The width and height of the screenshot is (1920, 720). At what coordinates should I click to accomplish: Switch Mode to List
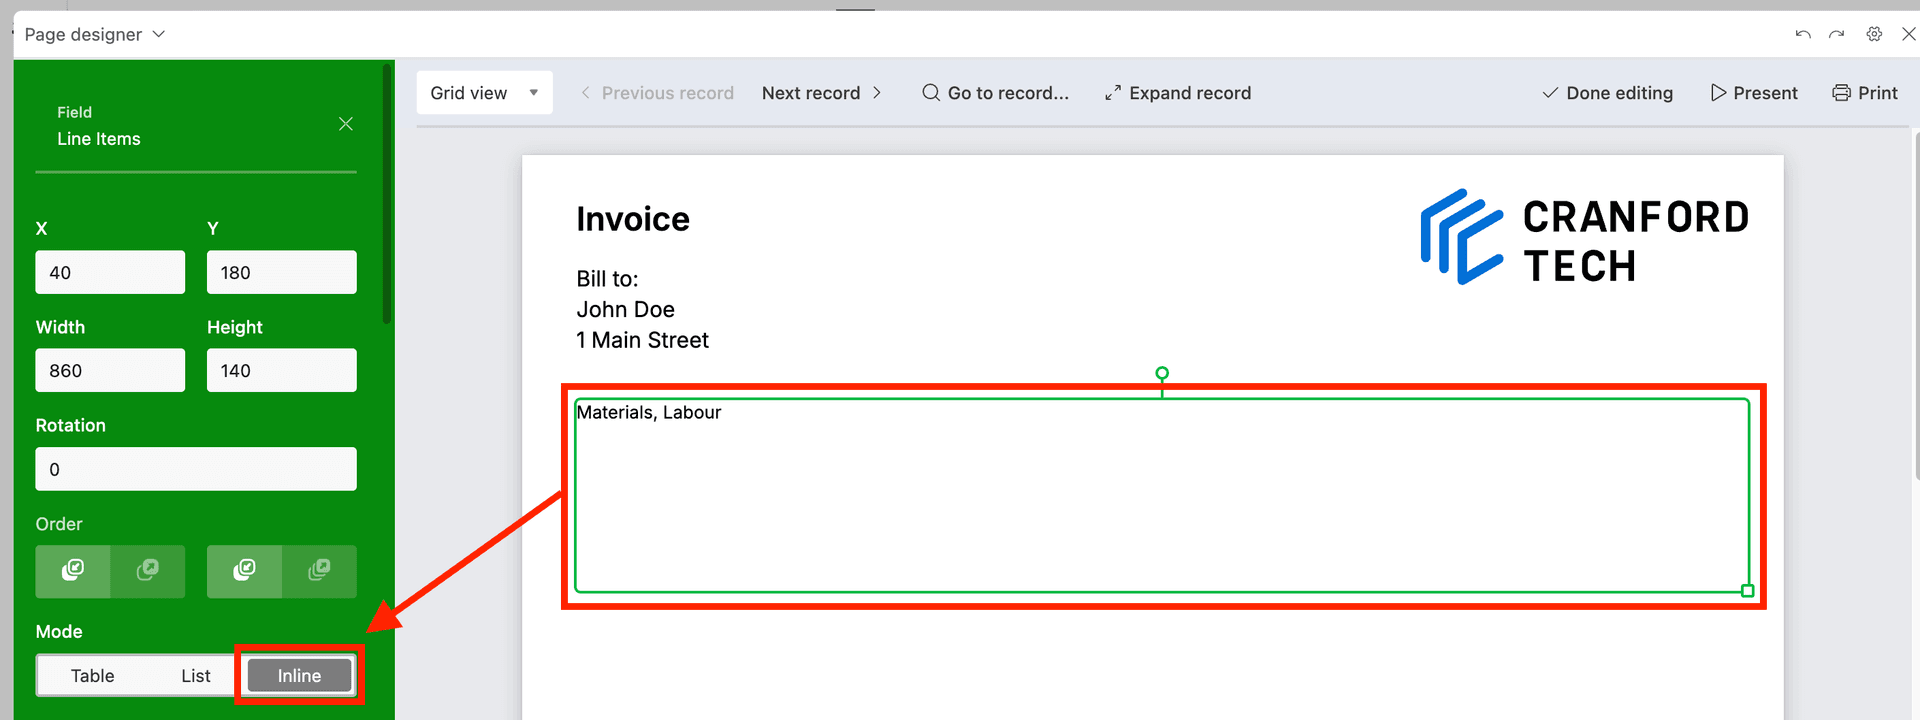(x=196, y=676)
